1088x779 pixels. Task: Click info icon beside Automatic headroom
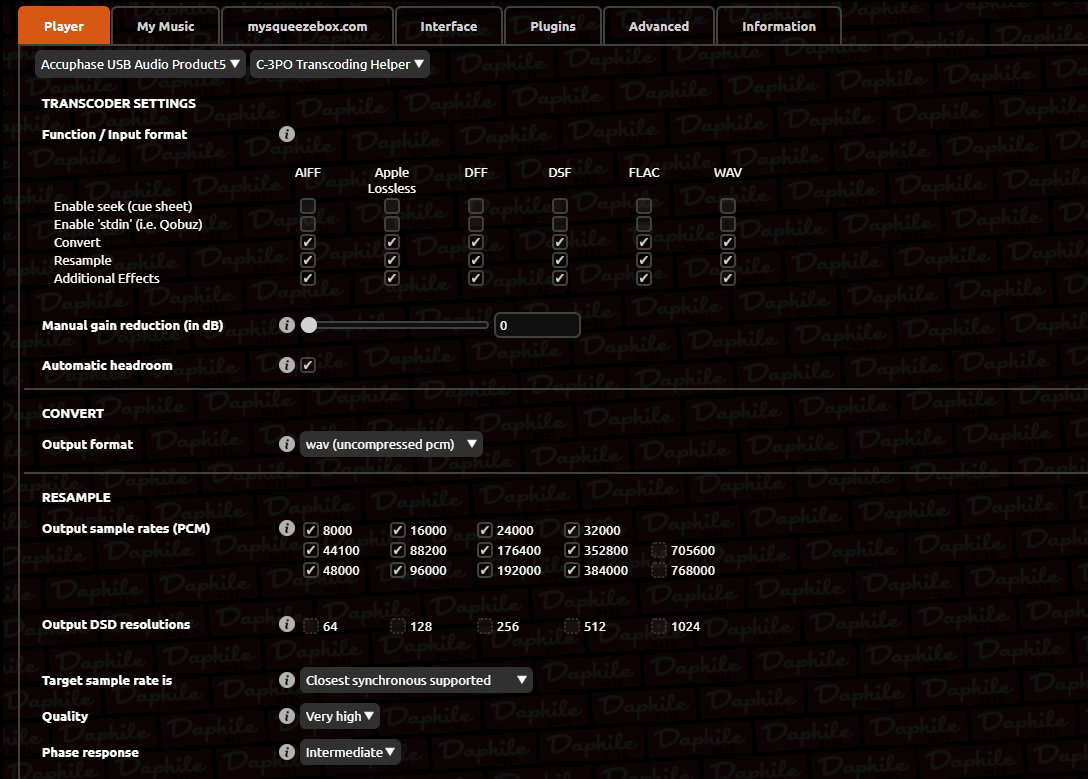click(x=287, y=365)
